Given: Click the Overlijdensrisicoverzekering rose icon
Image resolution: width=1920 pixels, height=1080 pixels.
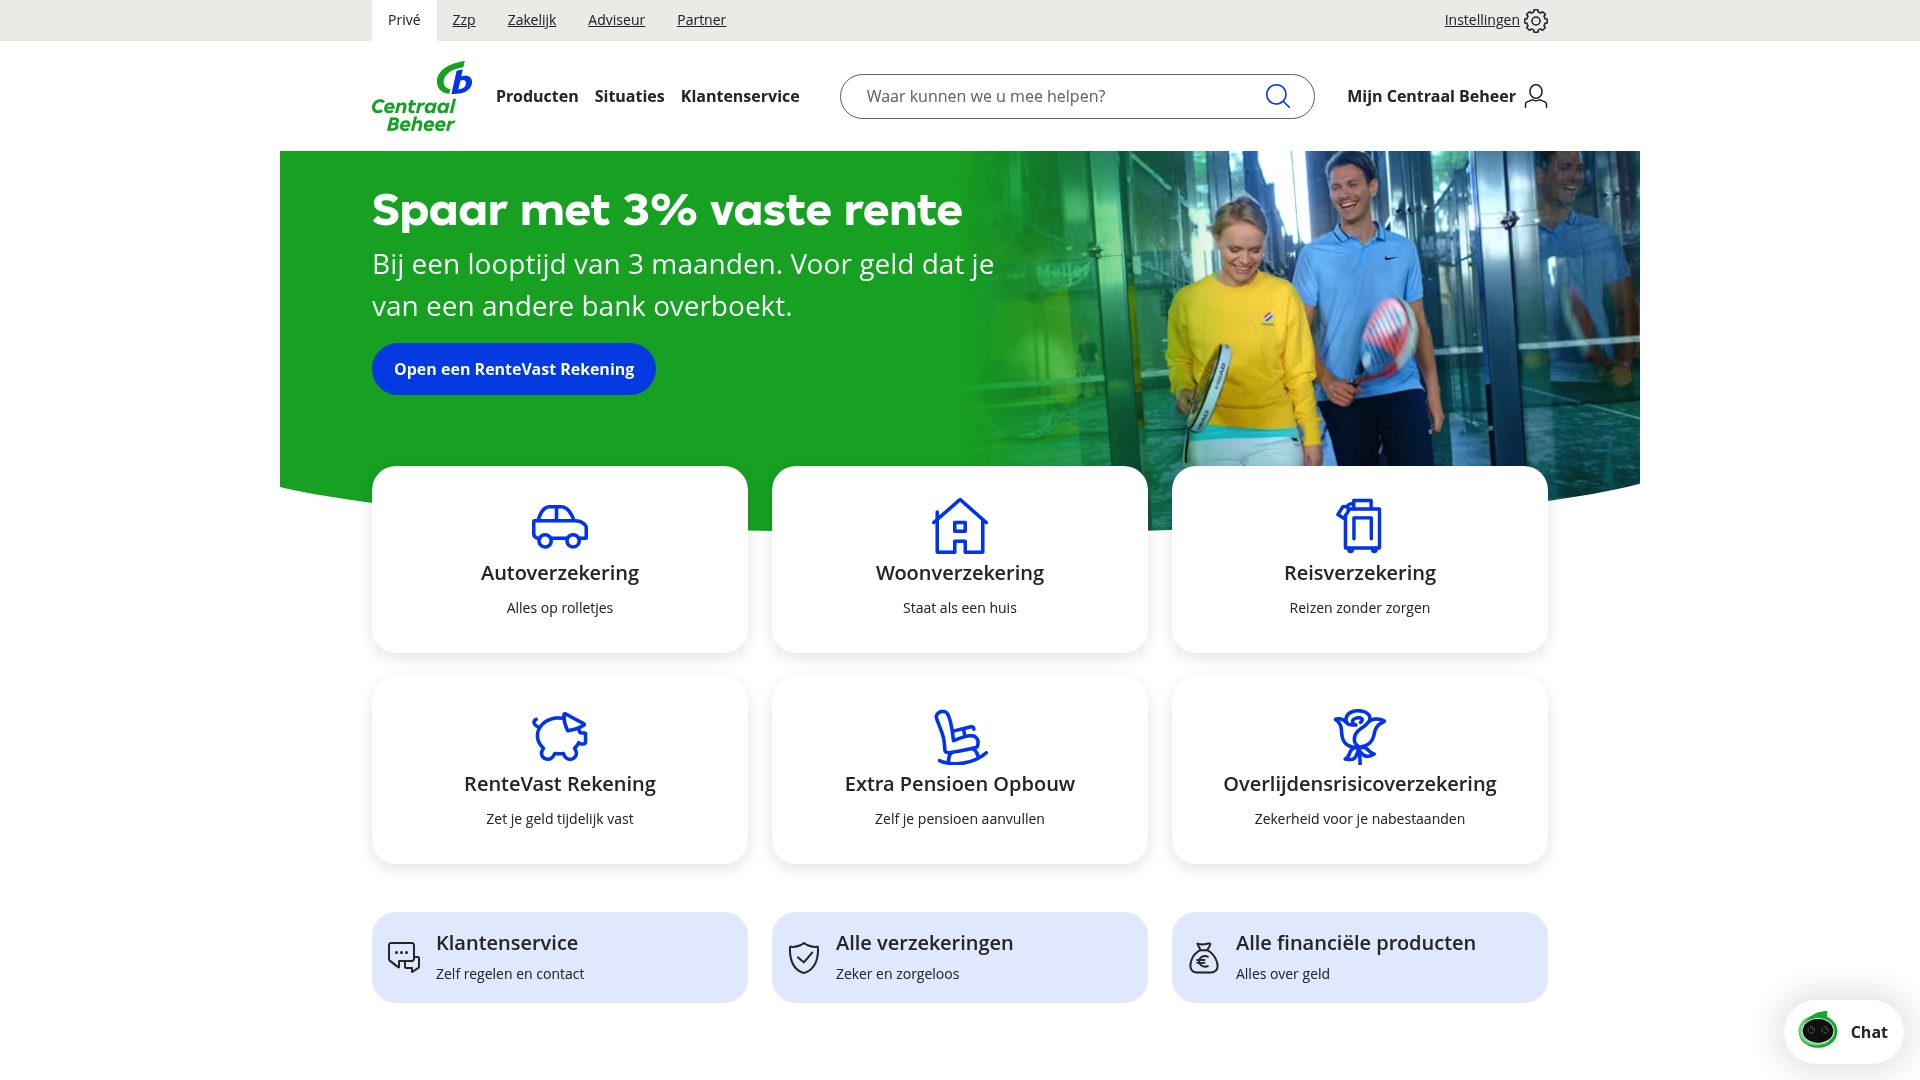Looking at the screenshot, I should 1359,736.
